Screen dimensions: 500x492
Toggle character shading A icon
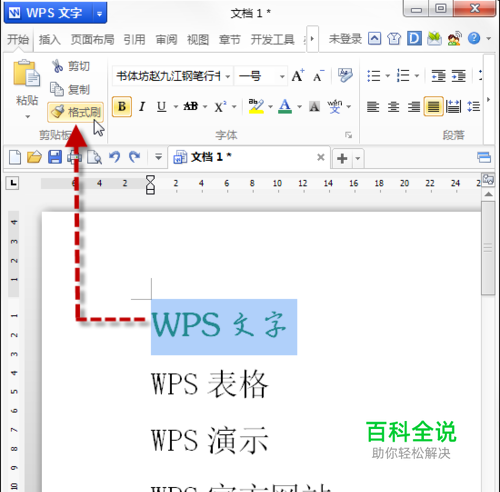(x=314, y=107)
